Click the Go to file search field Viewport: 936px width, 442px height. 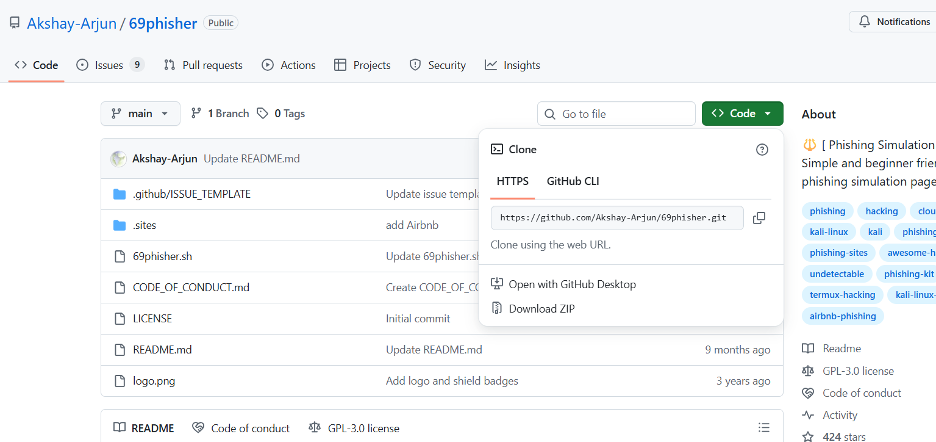point(616,114)
